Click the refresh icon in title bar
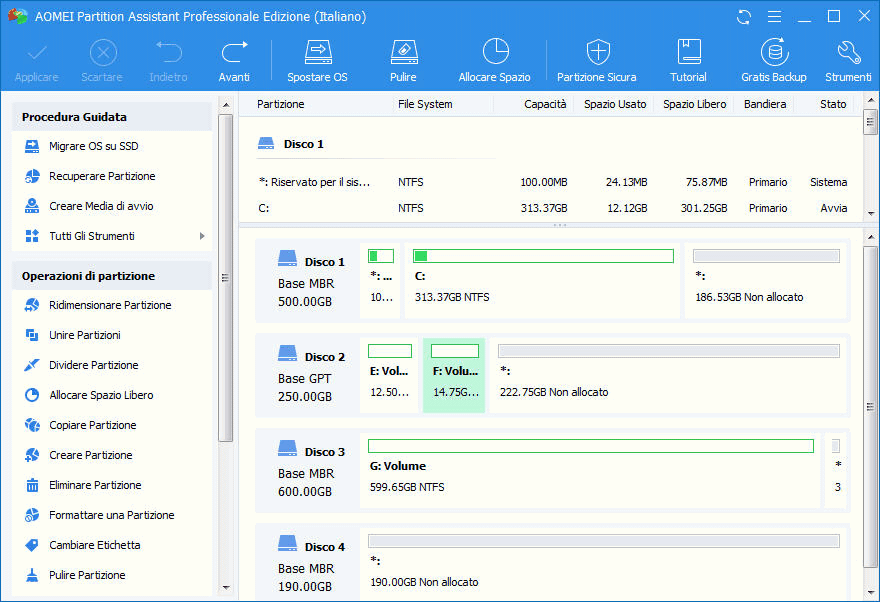Screen dimensions: 880x602 [x=744, y=17]
